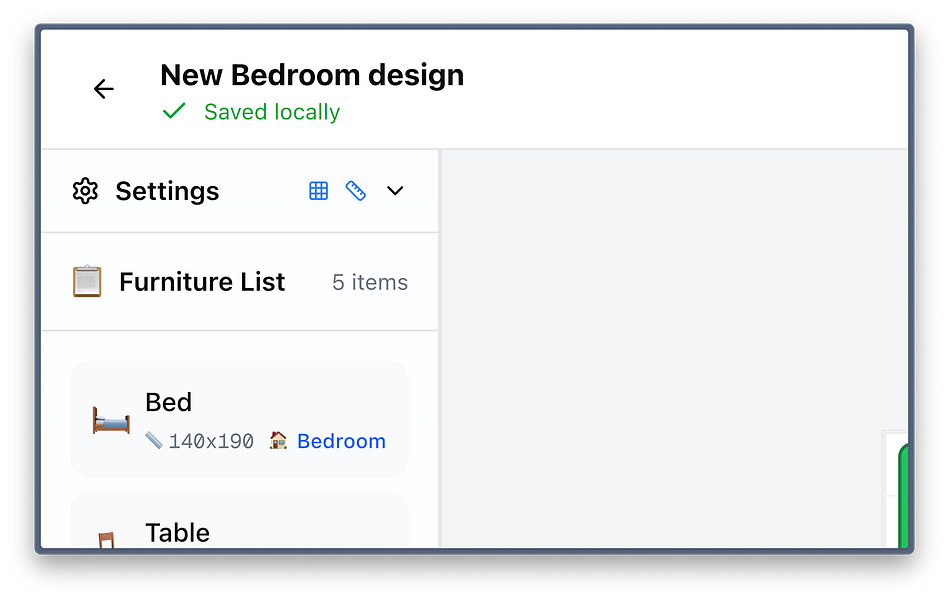Click the house icon next to Bedroom
Viewport: 949px width, 600px height.
[278, 440]
